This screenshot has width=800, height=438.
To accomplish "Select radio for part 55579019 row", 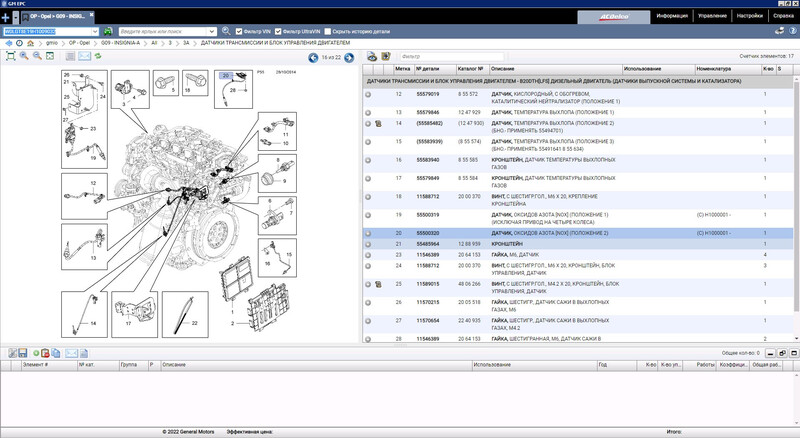I will click(368, 94).
